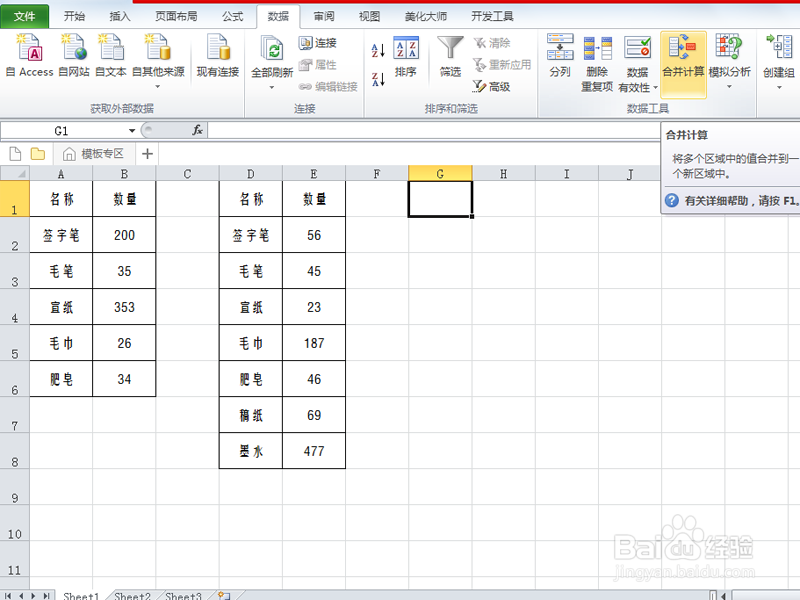Select cell with value 353
This screenshot has height=600, width=800.
124,307
